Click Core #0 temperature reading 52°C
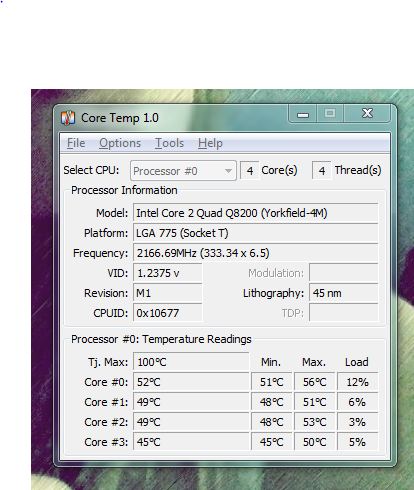414x490 pixels. tap(191, 382)
